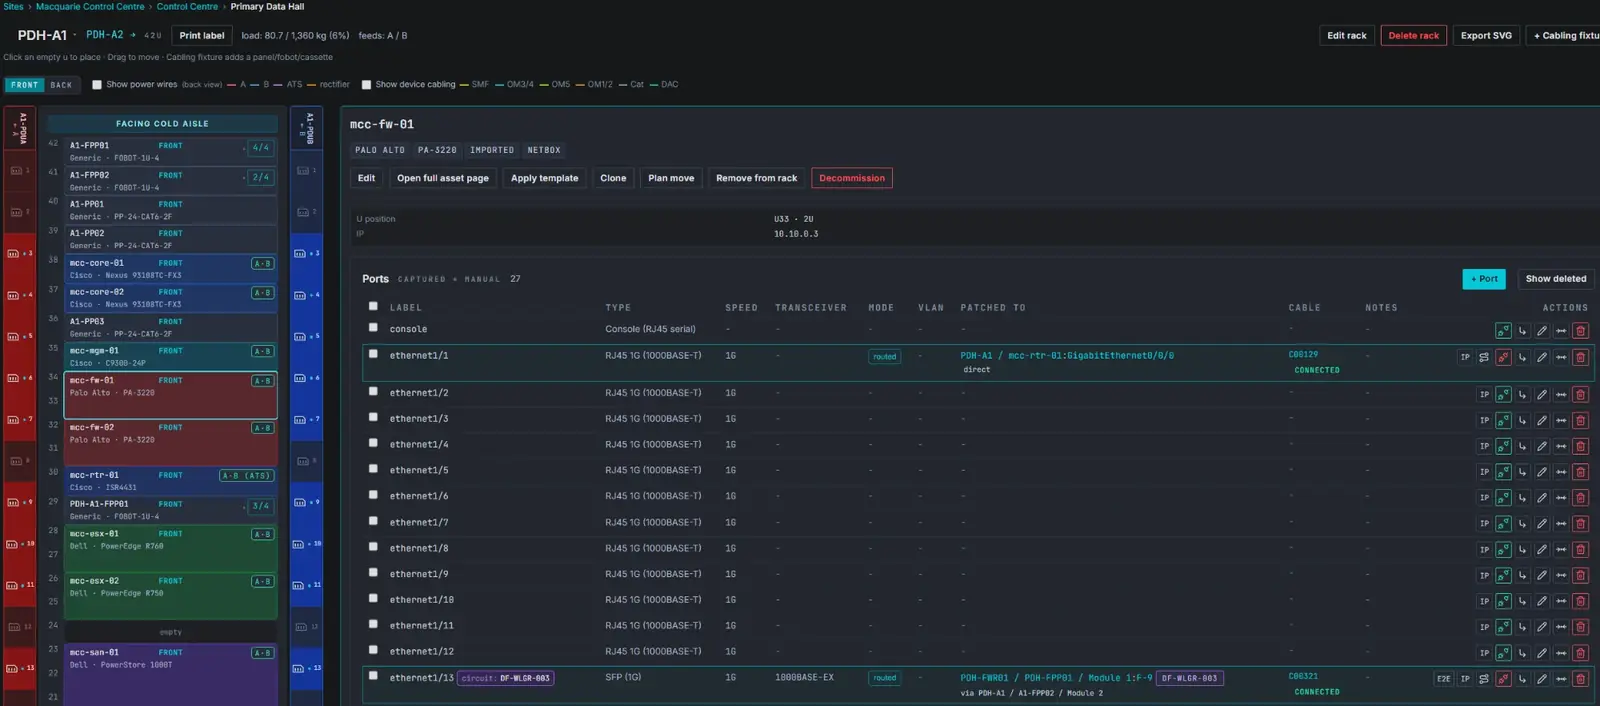Tick the checkbox for ethernet1/10

(373, 598)
